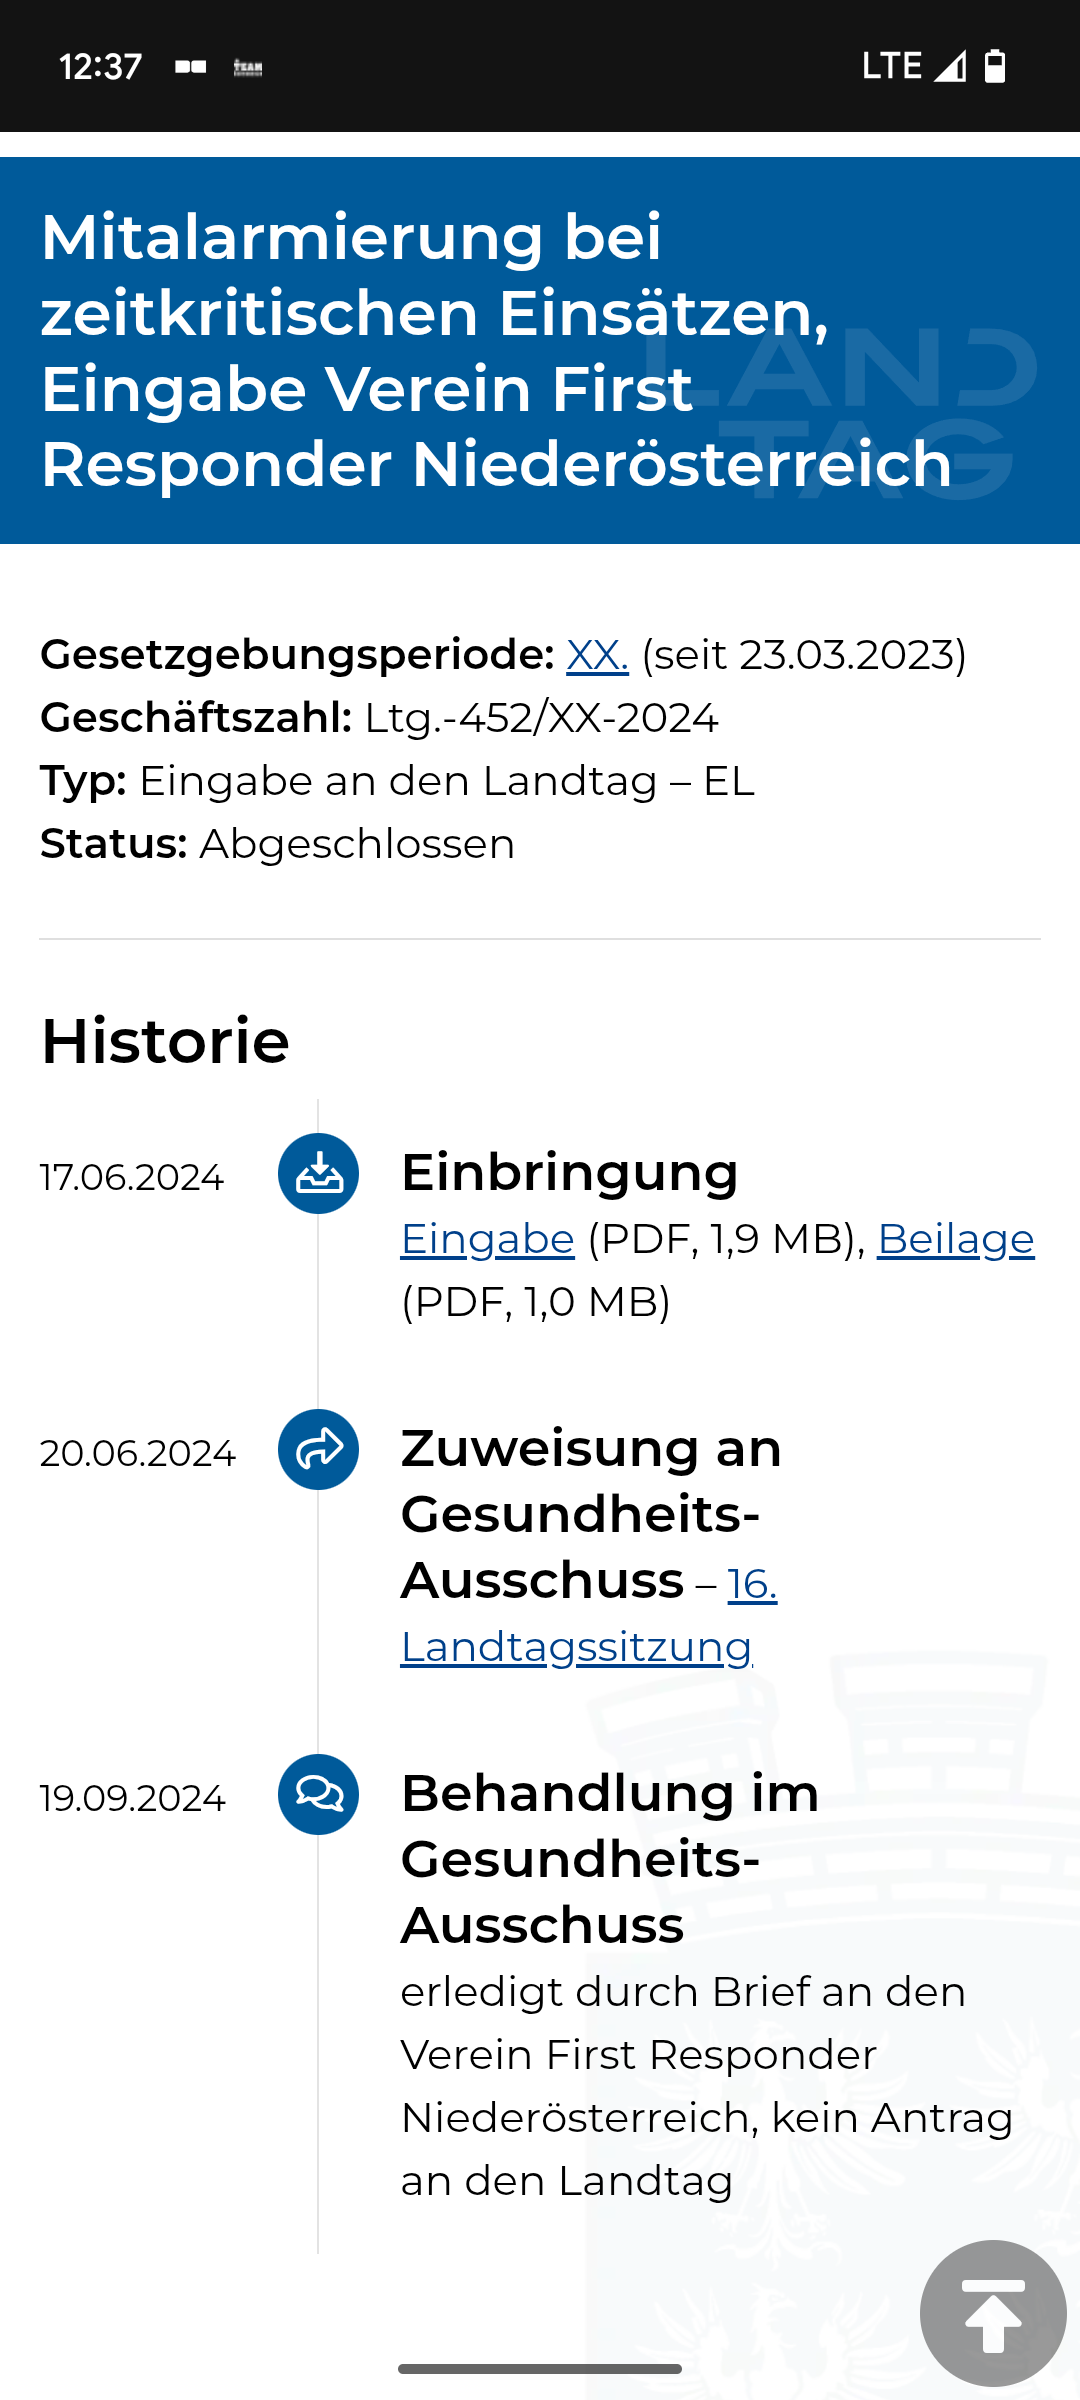Open the XX. Gesetzgebungsperiode link
1080x2400 pixels.
point(597,655)
